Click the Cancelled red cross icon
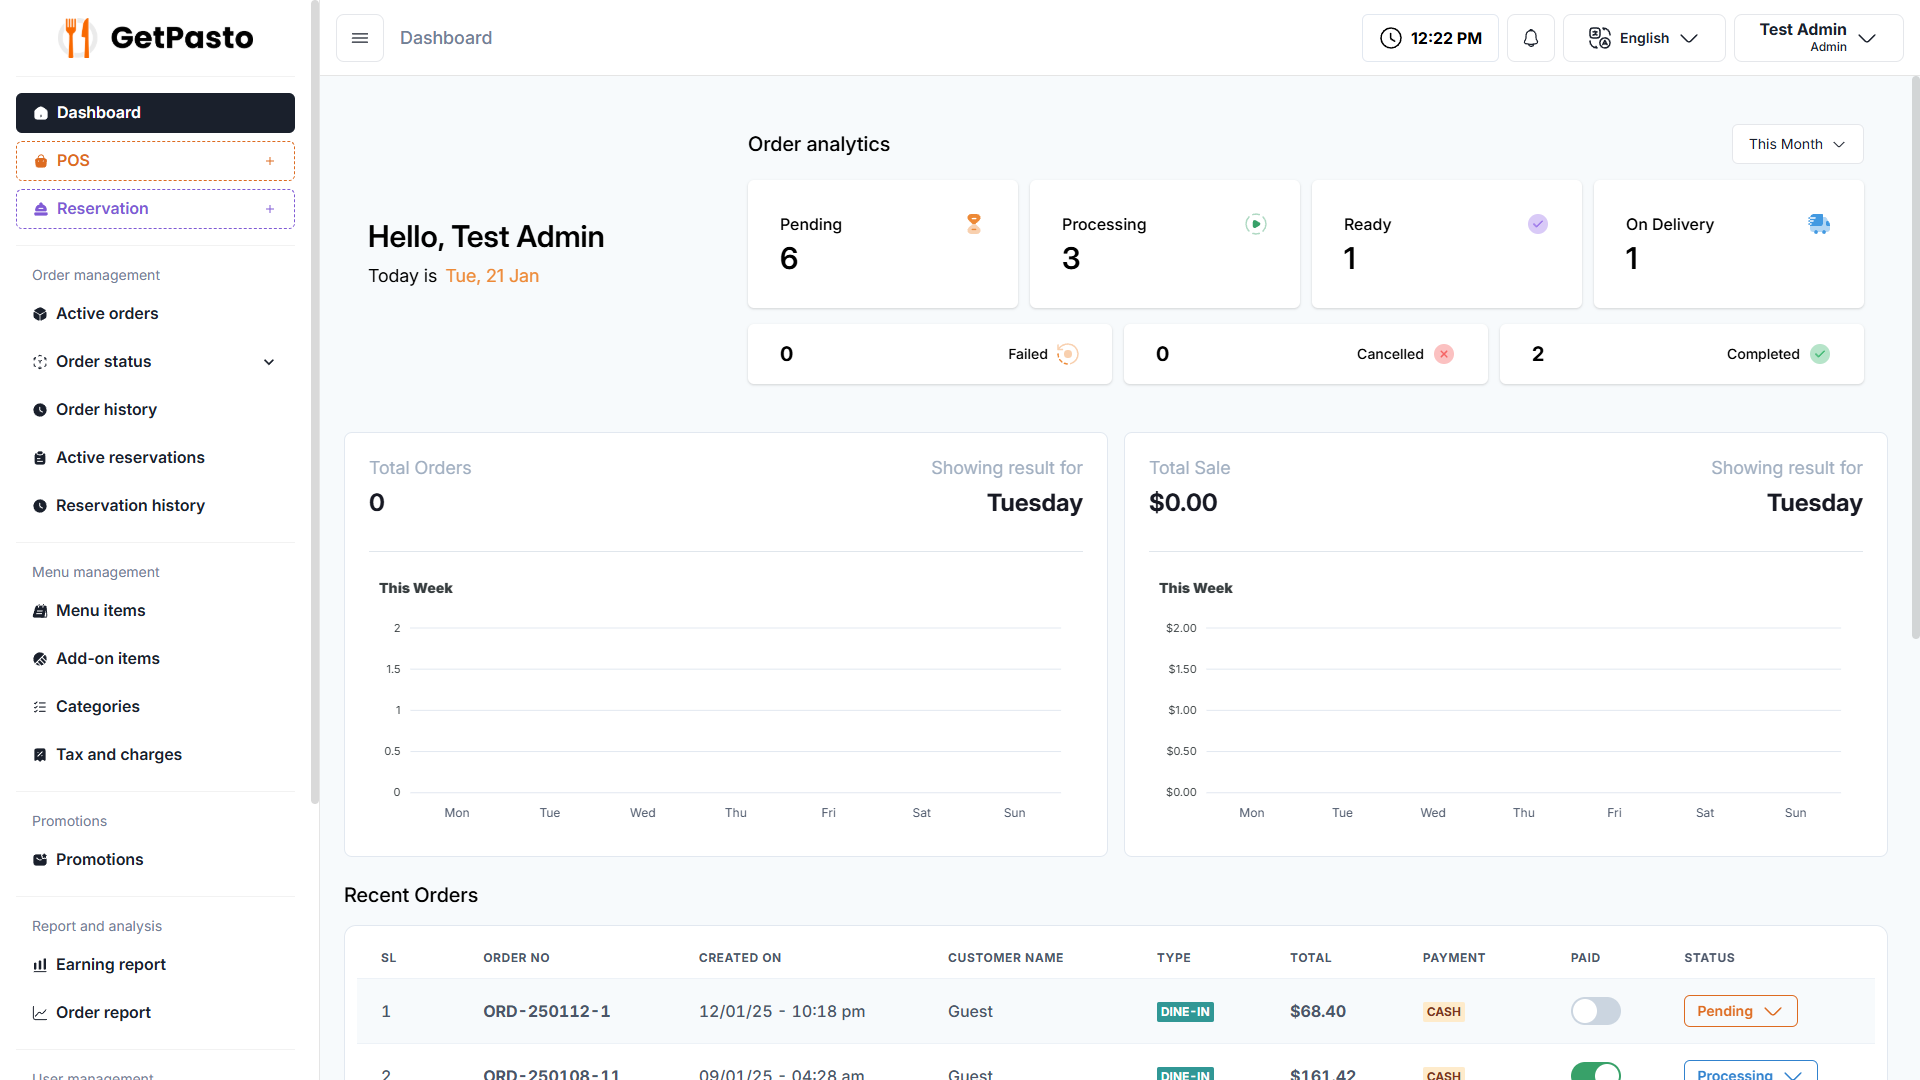 (1443, 354)
